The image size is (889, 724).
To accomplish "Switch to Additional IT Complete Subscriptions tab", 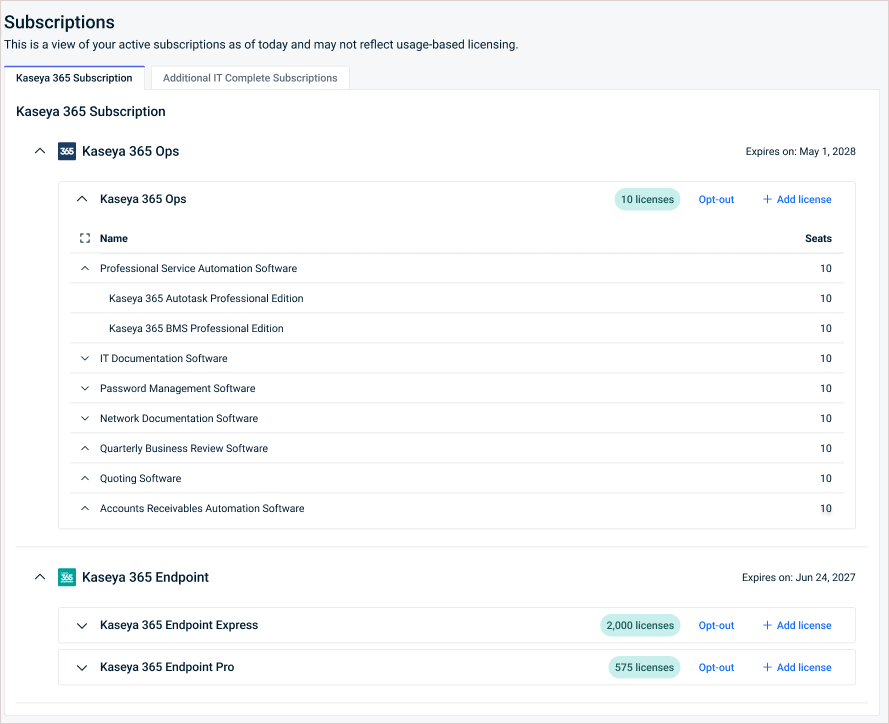I will [x=250, y=78].
